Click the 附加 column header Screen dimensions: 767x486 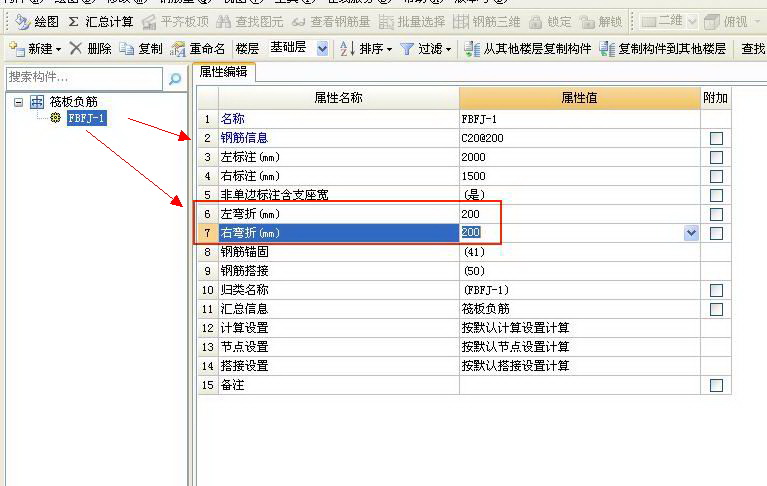(715, 98)
